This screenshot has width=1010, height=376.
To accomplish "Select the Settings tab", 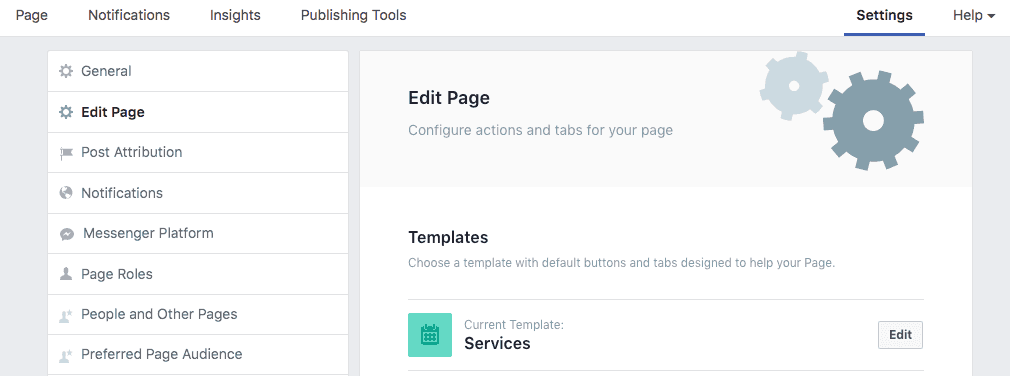I will 884,15.
